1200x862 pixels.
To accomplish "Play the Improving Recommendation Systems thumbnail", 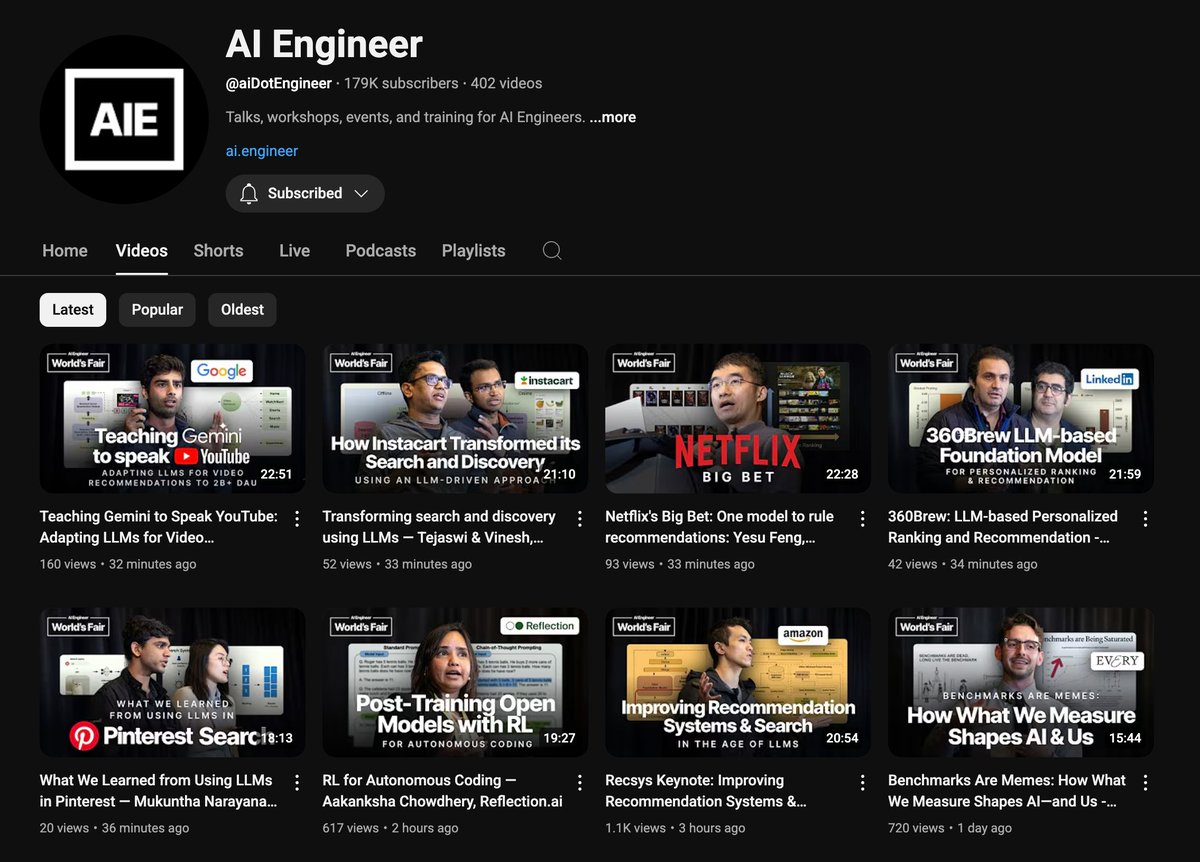I will (x=738, y=682).
